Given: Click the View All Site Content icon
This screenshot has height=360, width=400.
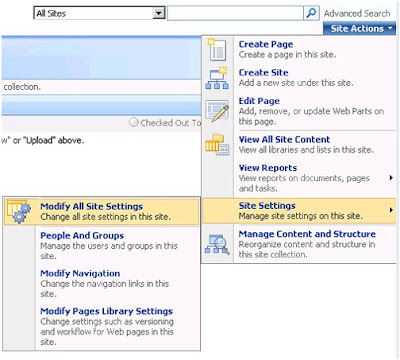Looking at the screenshot, I should pyautogui.click(x=217, y=144).
